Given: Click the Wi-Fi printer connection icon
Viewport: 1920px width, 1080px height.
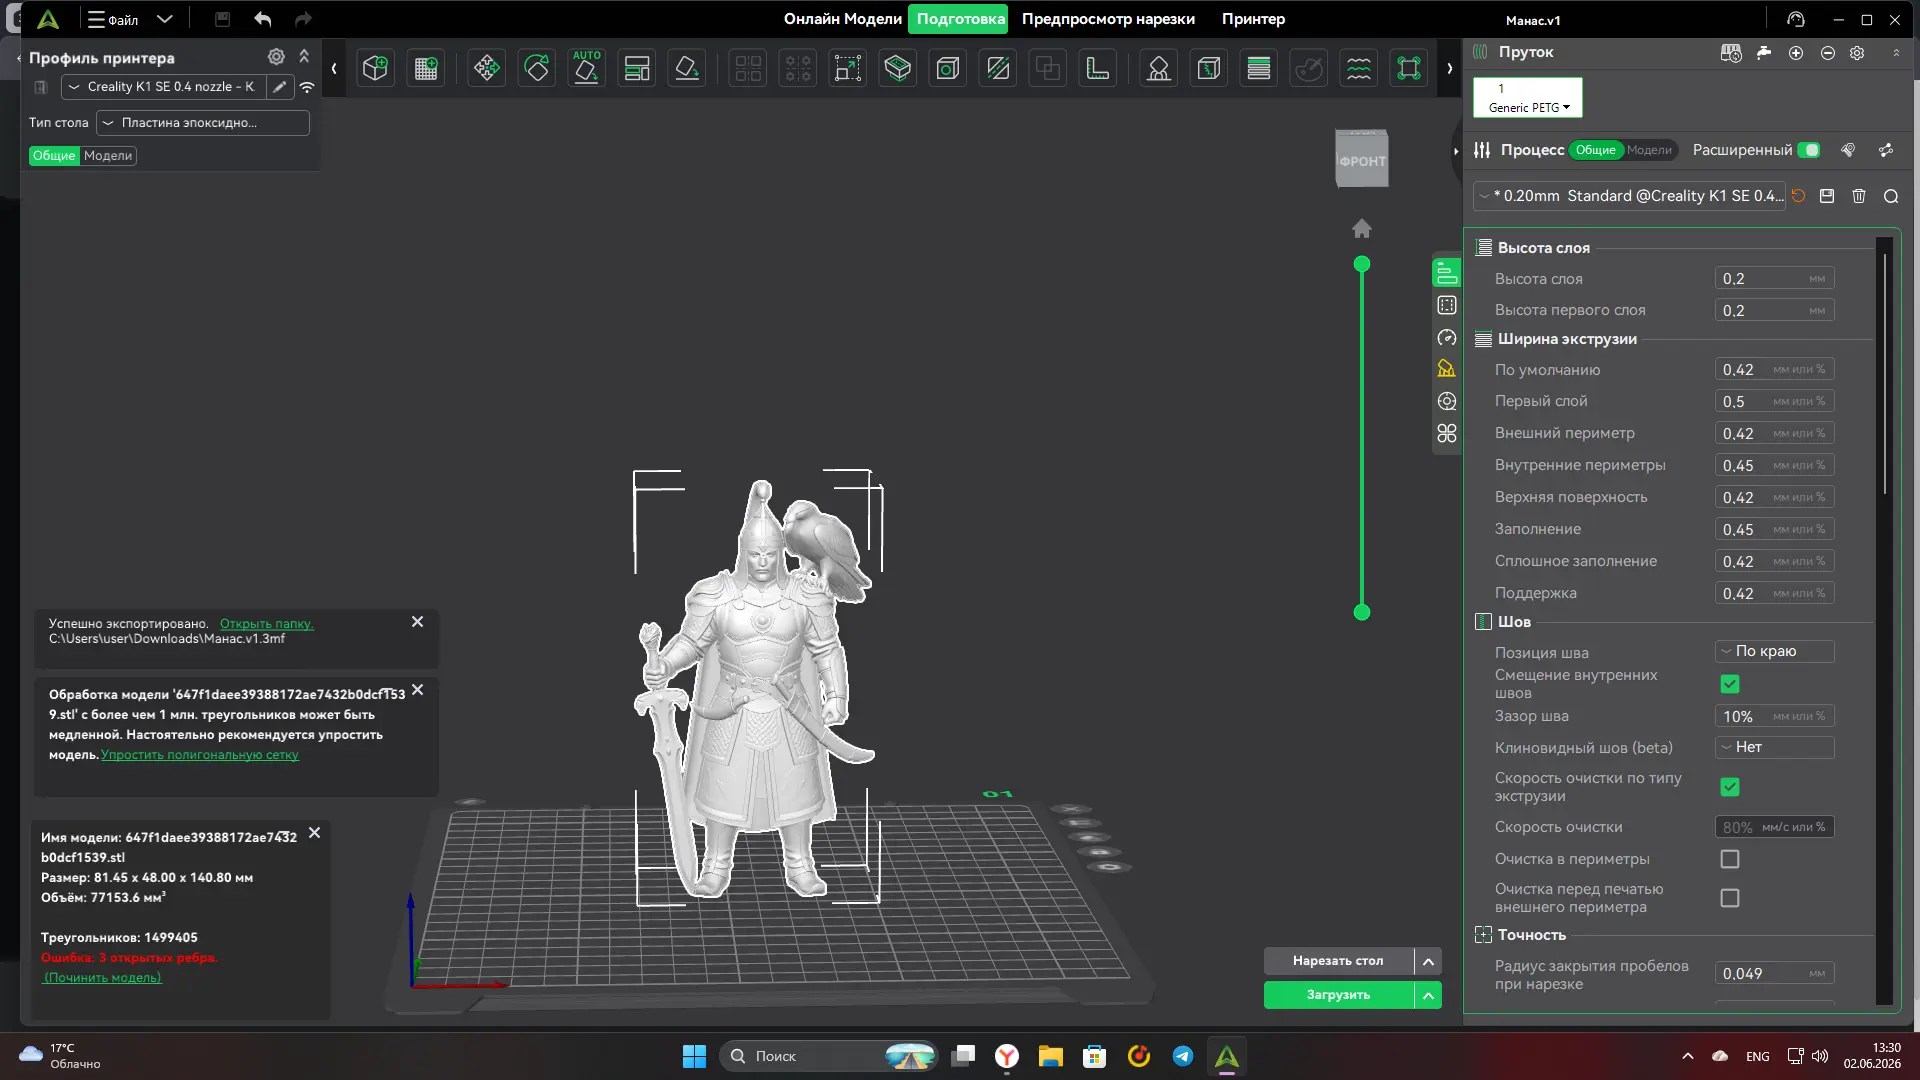Looking at the screenshot, I should pos(307,87).
